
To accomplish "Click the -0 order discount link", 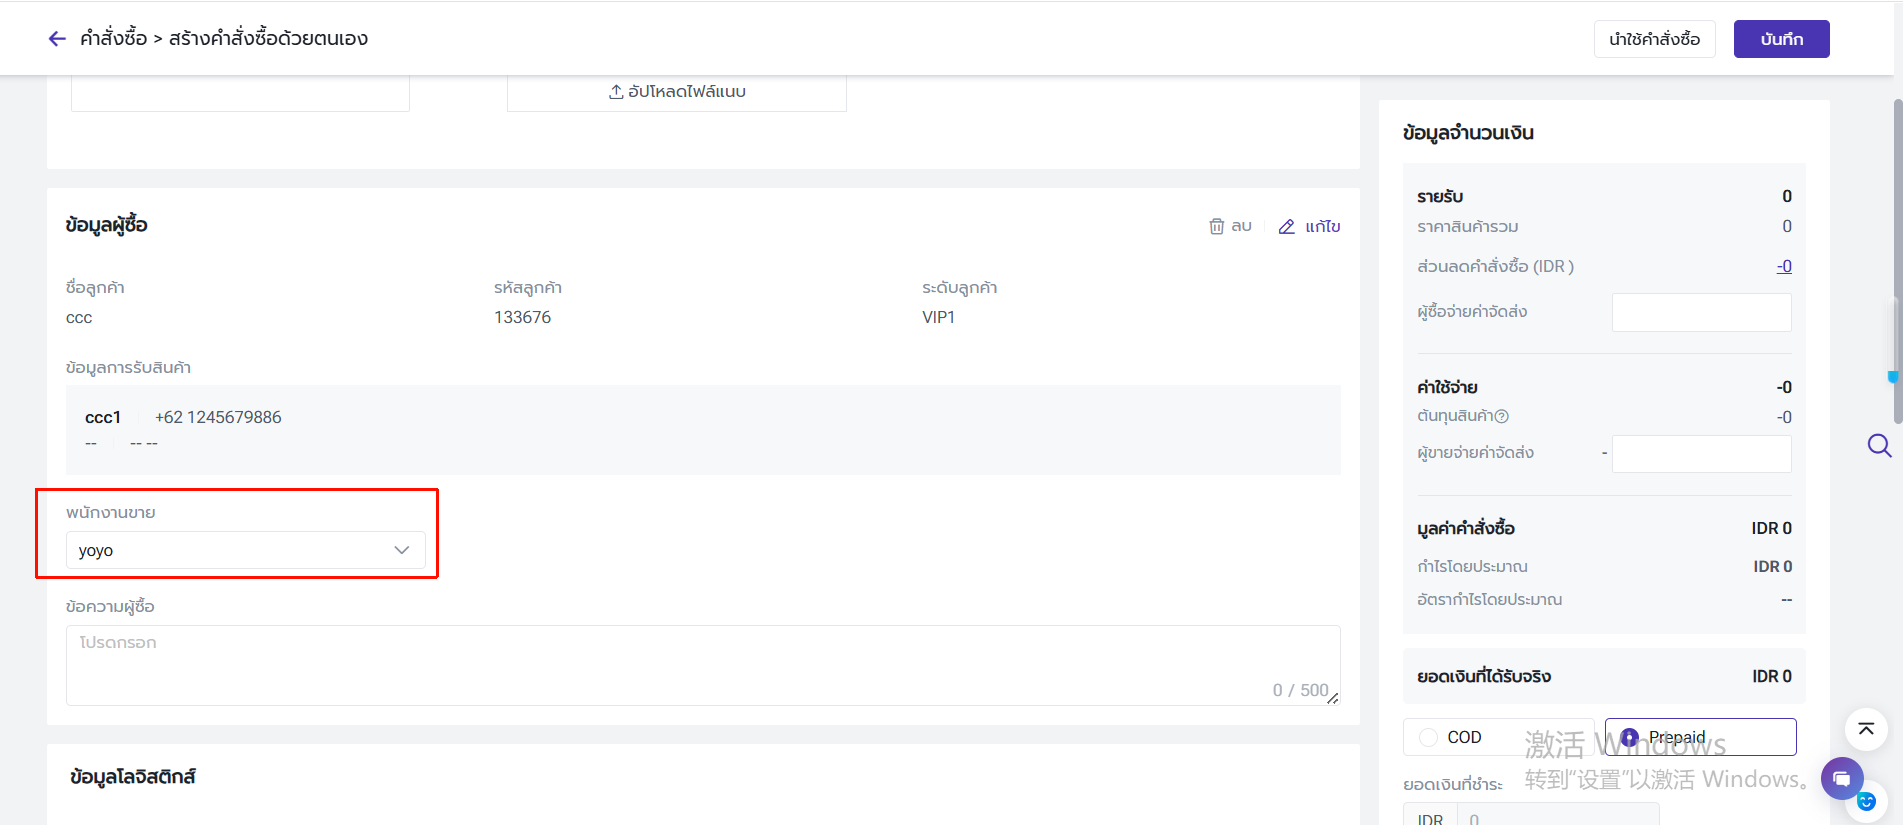I will coord(1784,266).
